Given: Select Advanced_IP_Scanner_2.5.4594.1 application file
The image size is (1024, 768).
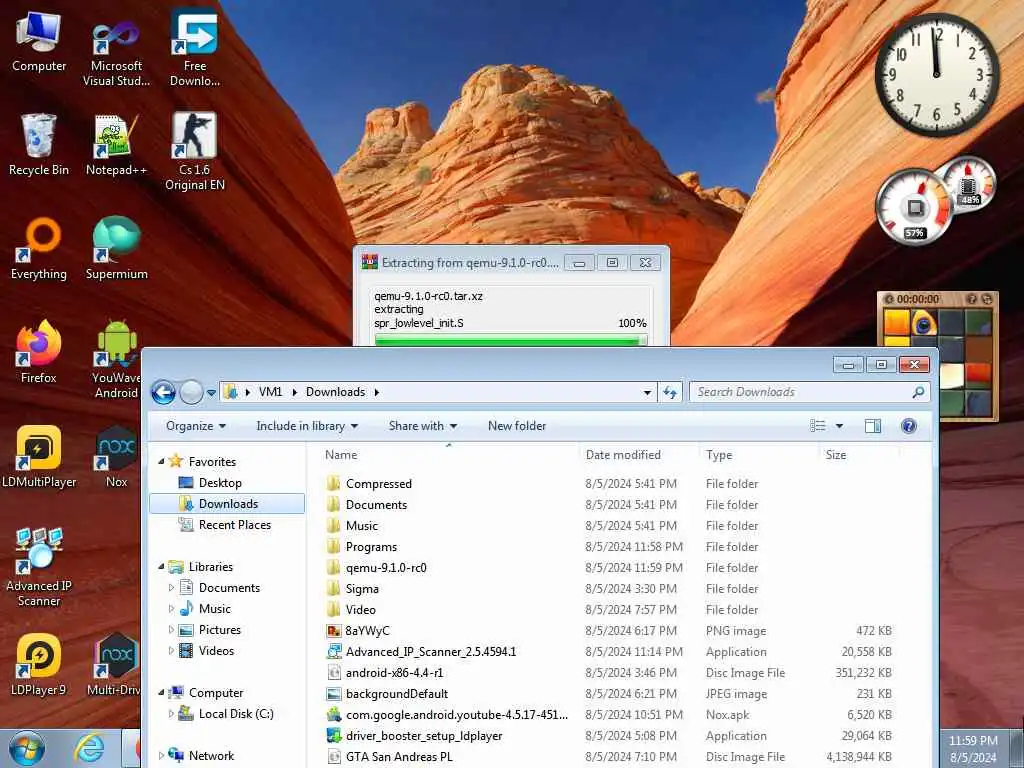Looking at the screenshot, I should tap(431, 652).
